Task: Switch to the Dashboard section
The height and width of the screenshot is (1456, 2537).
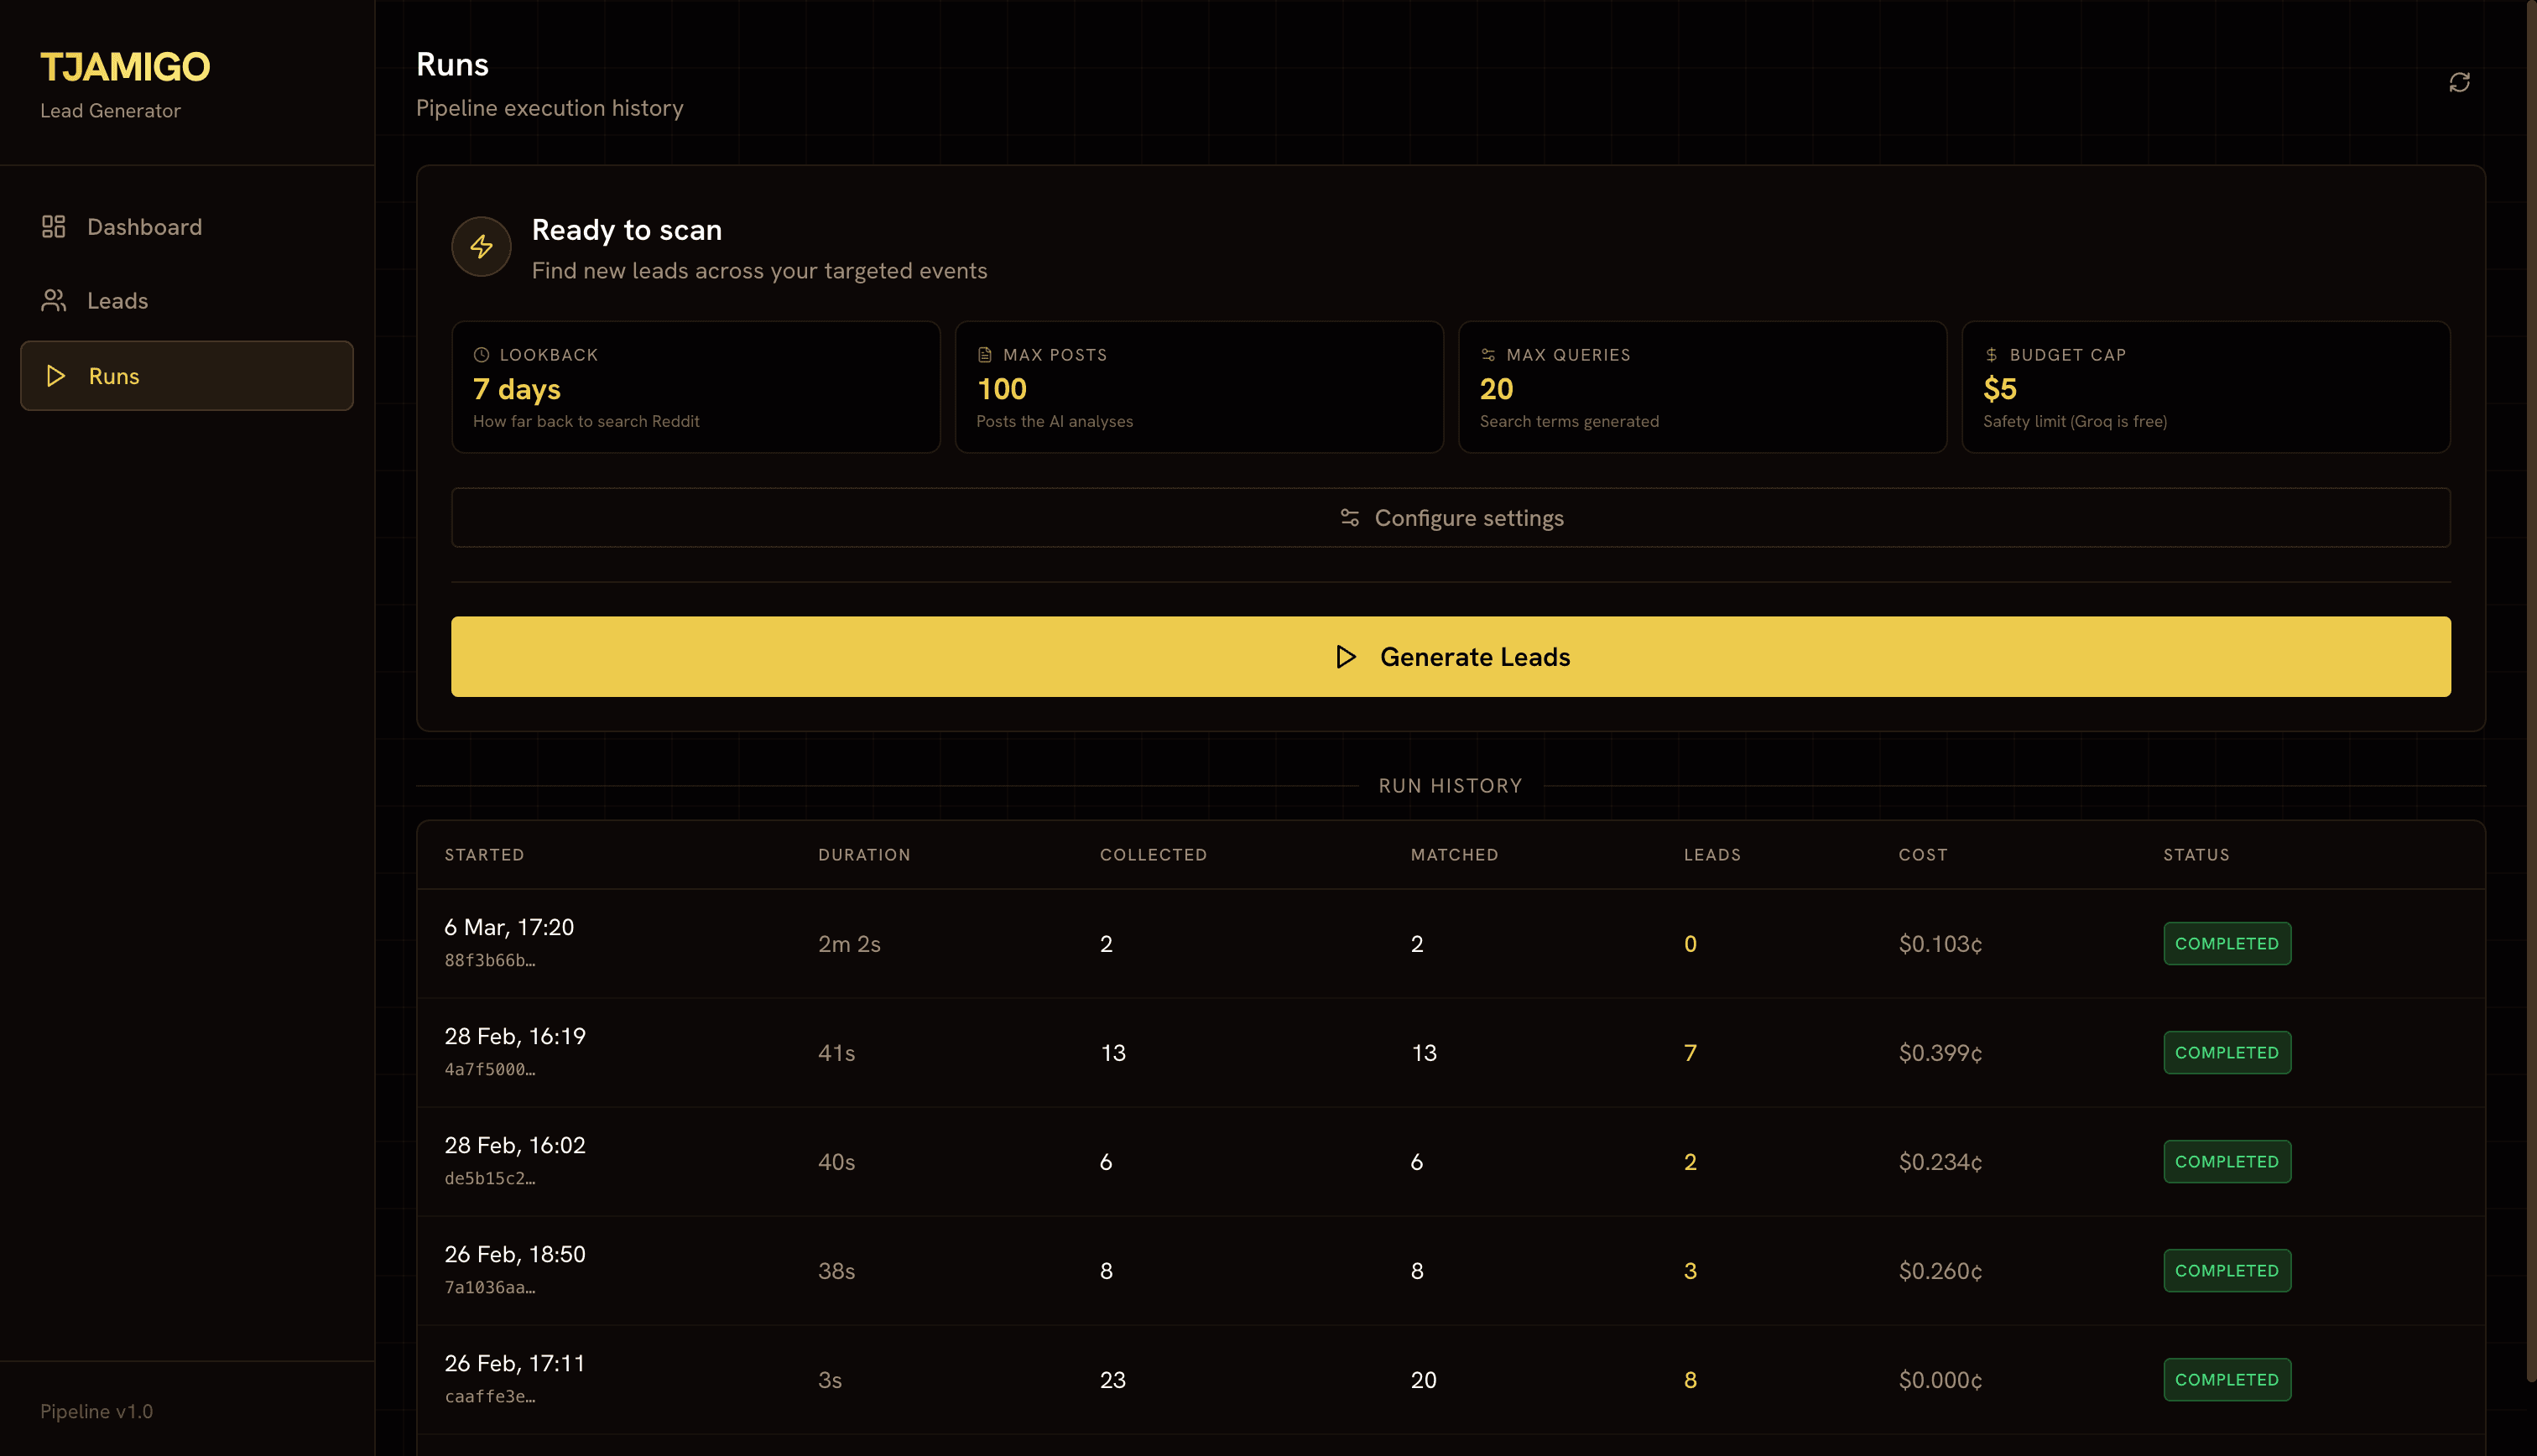Action: tap(144, 226)
